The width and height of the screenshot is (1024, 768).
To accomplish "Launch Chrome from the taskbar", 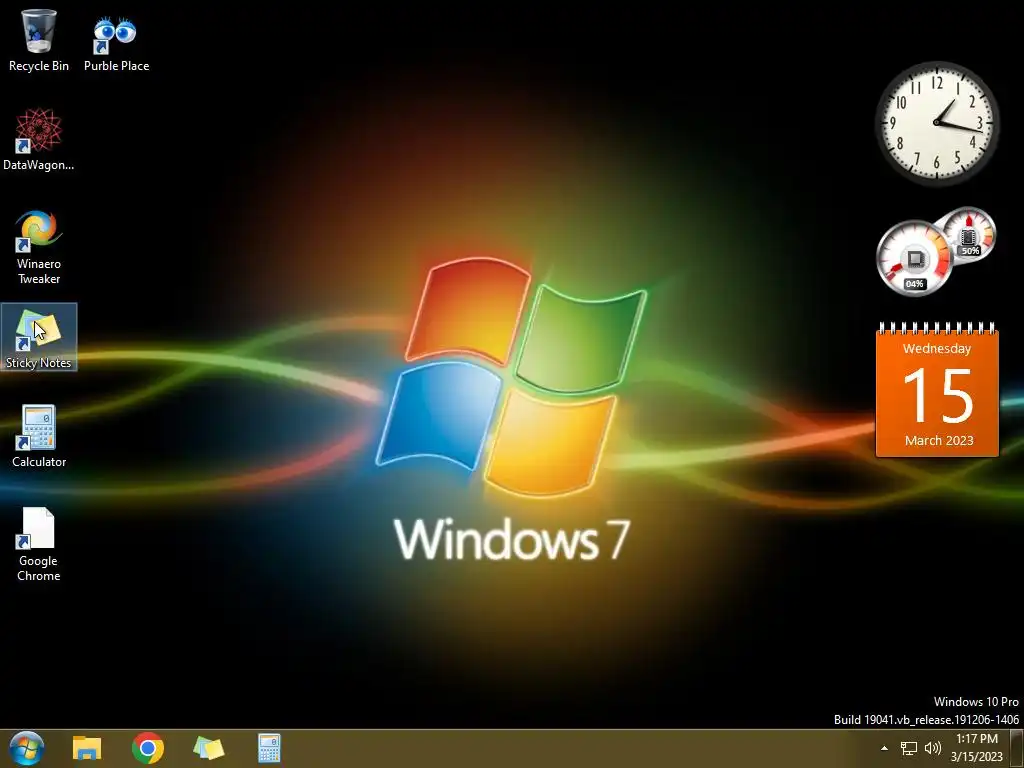I will click(x=148, y=748).
